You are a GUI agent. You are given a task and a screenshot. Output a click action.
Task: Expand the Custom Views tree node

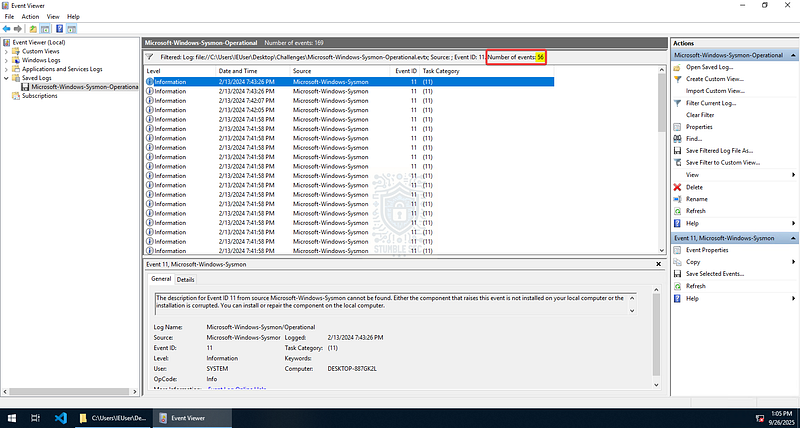pyautogui.click(x=6, y=52)
